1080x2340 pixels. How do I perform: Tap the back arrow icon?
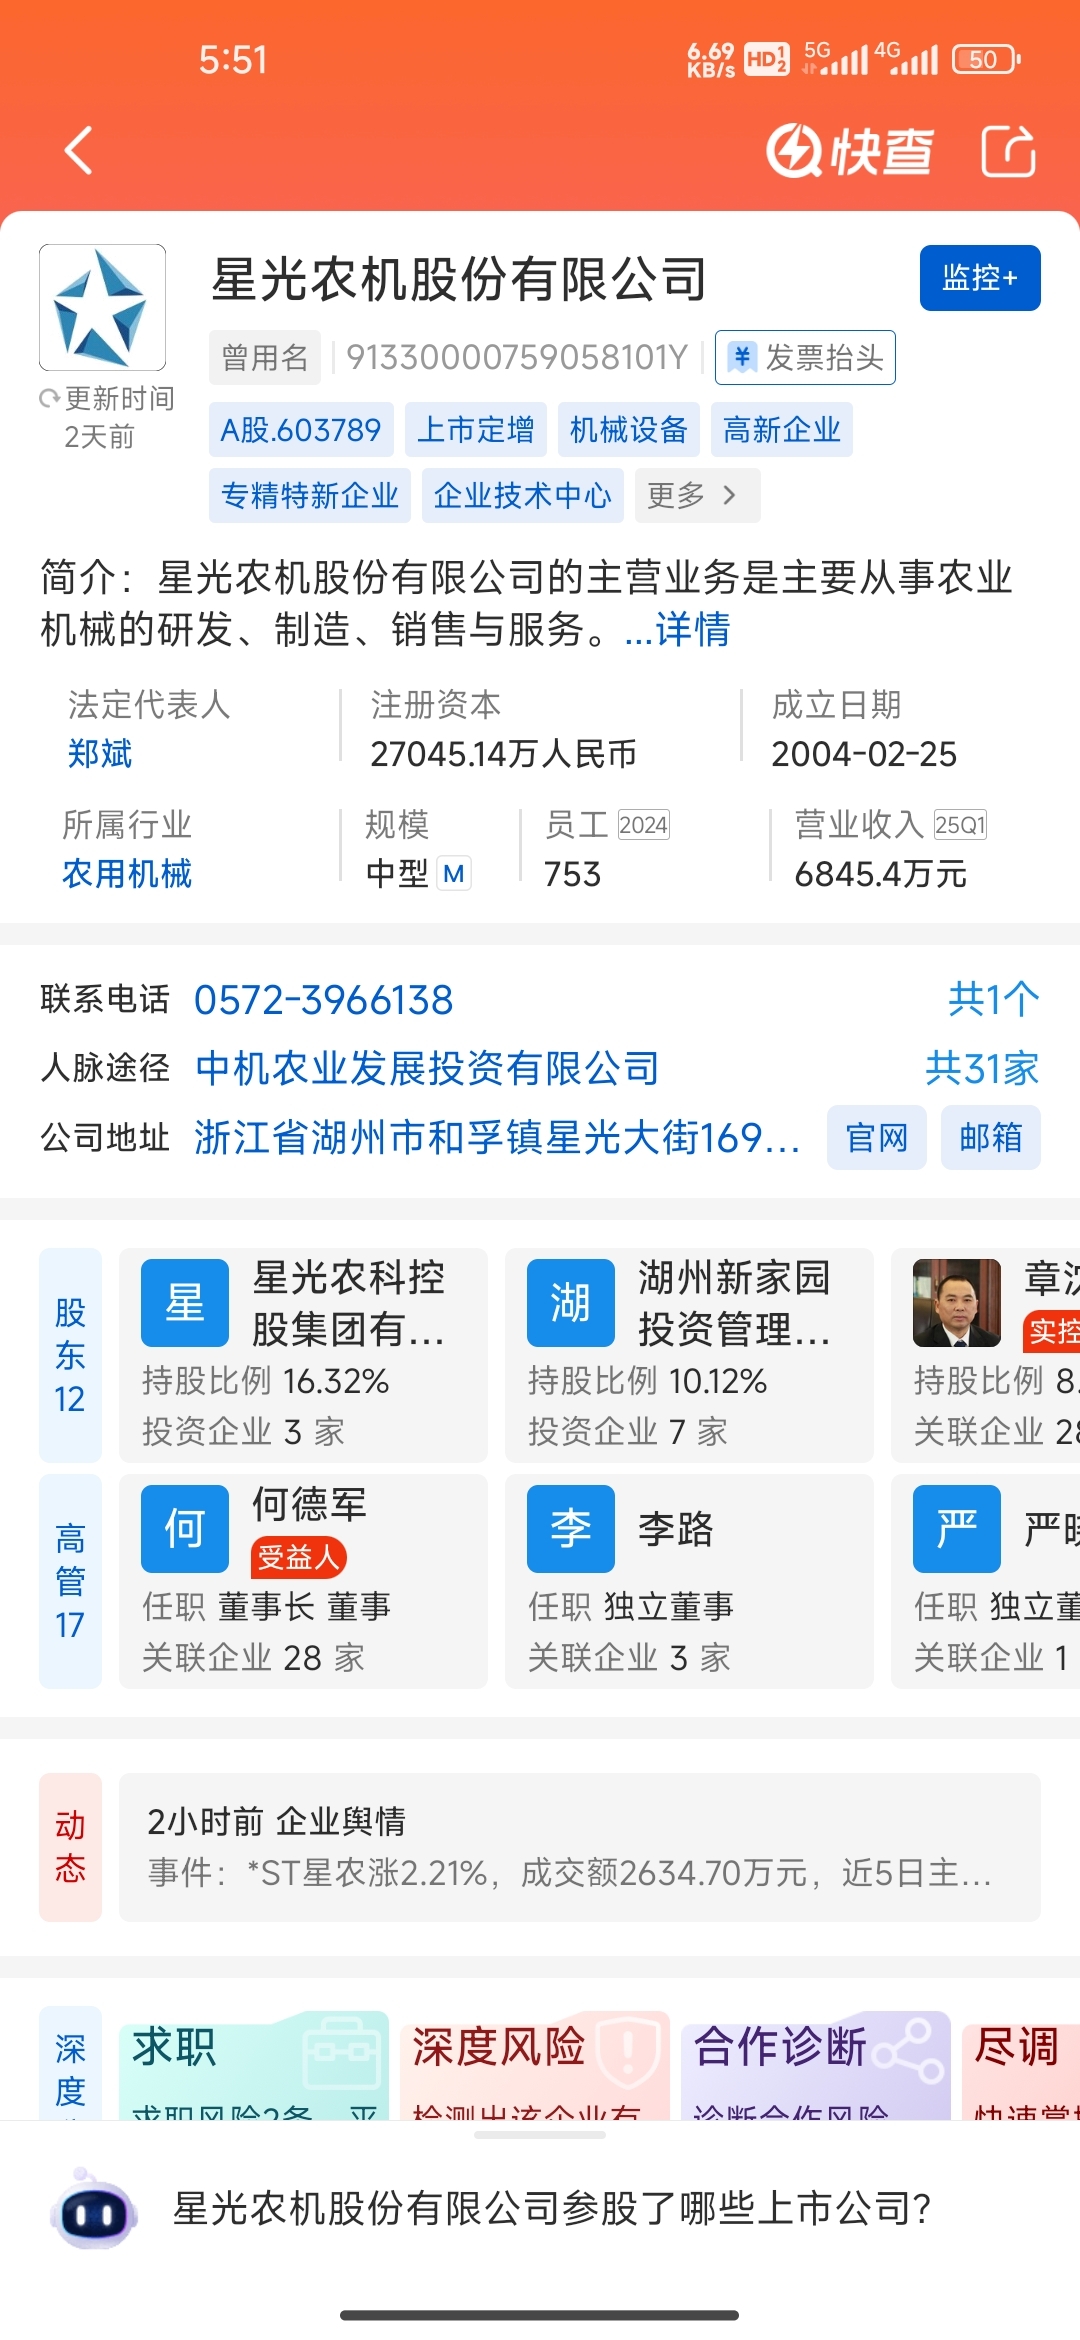click(x=78, y=151)
